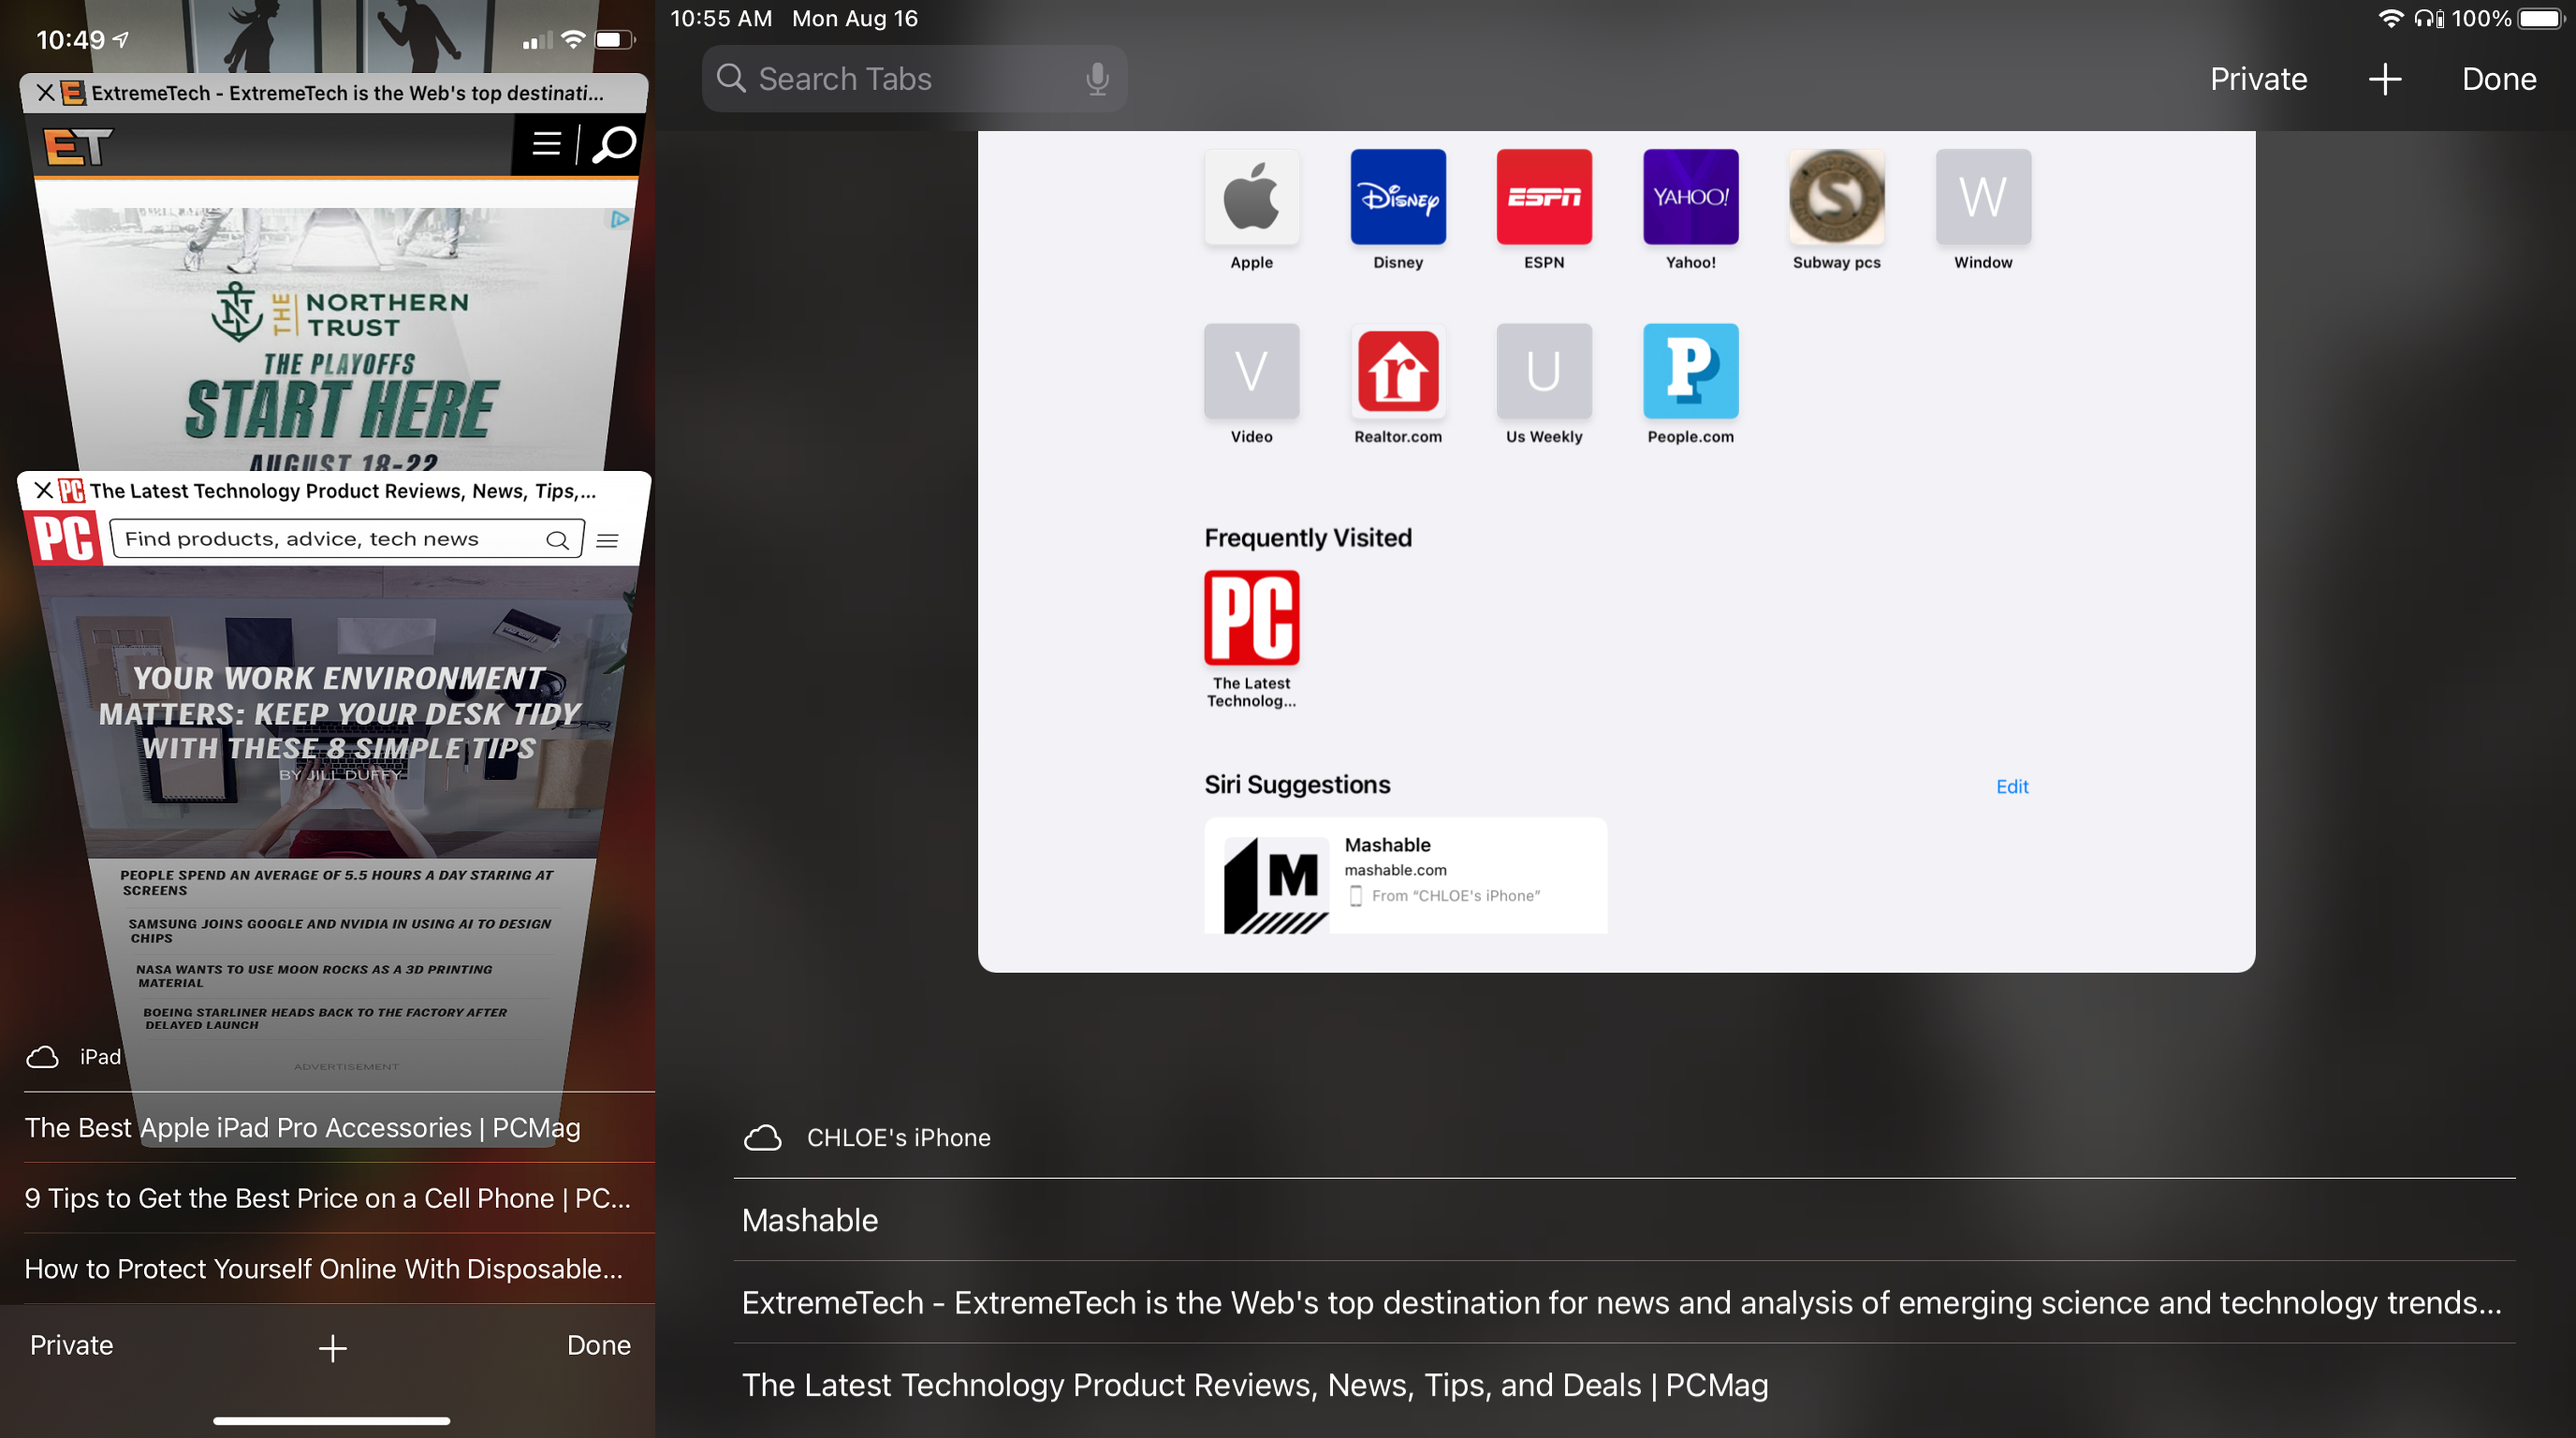
Task: Tap the iPad Wi-Fi status icon
Action: click(x=2390, y=18)
